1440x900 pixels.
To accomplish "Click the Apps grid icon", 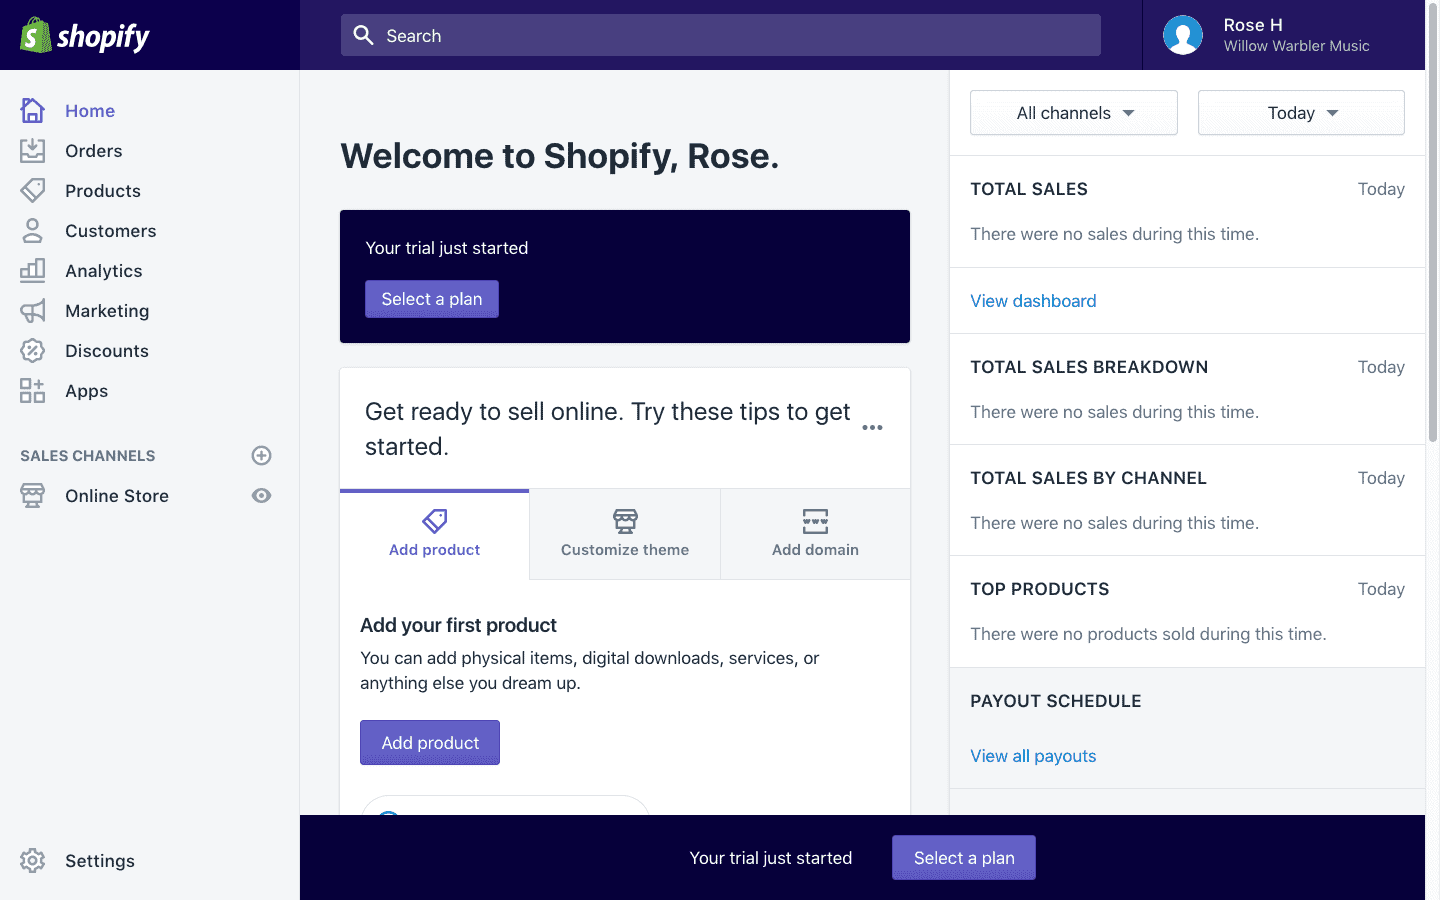I will [x=33, y=391].
